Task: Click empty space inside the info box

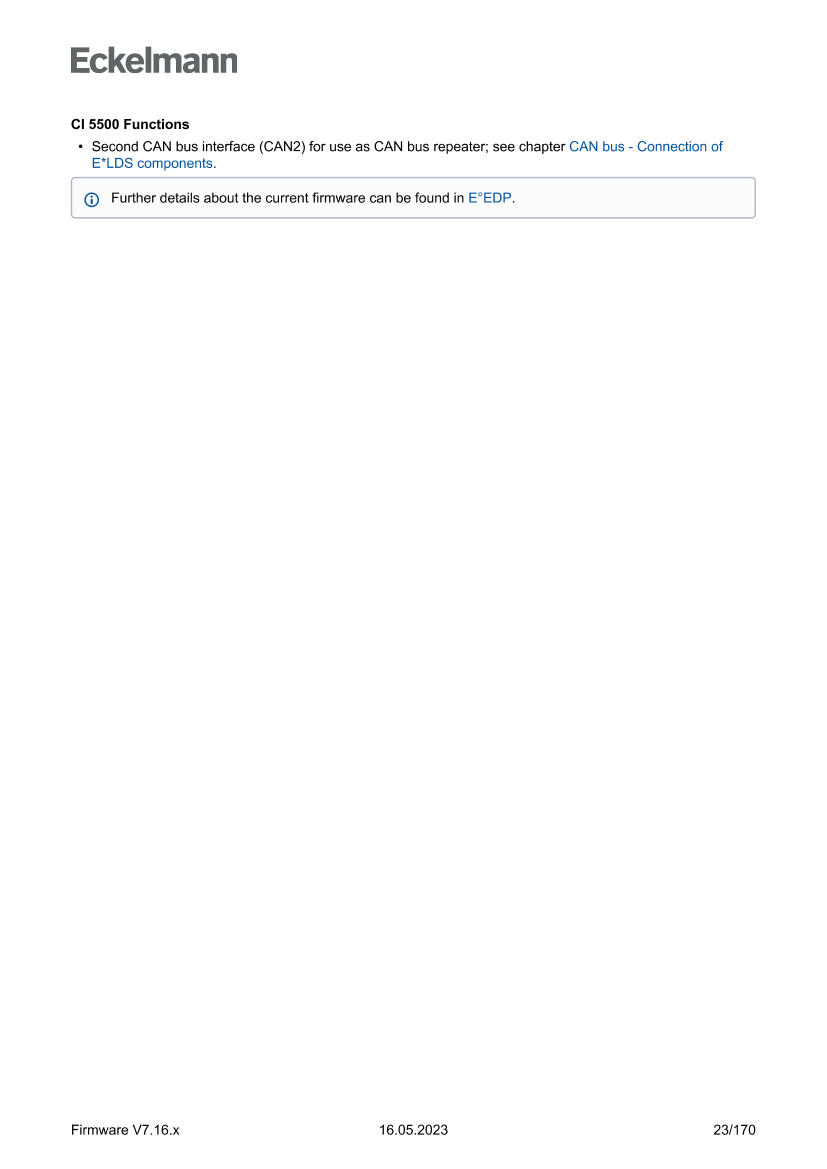Action: [634, 198]
